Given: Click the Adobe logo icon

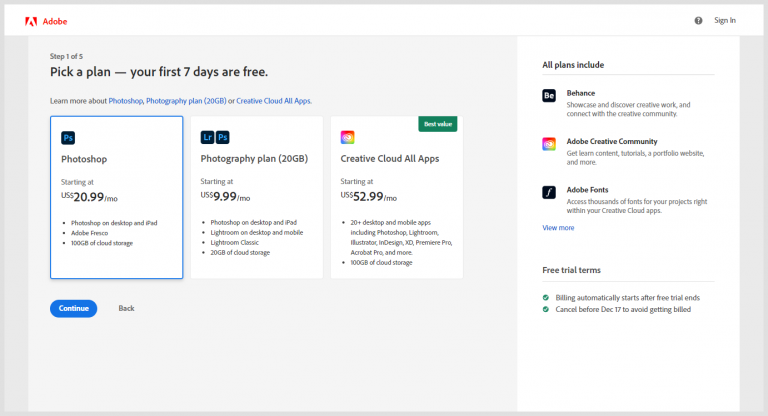Looking at the screenshot, I should 31,21.
